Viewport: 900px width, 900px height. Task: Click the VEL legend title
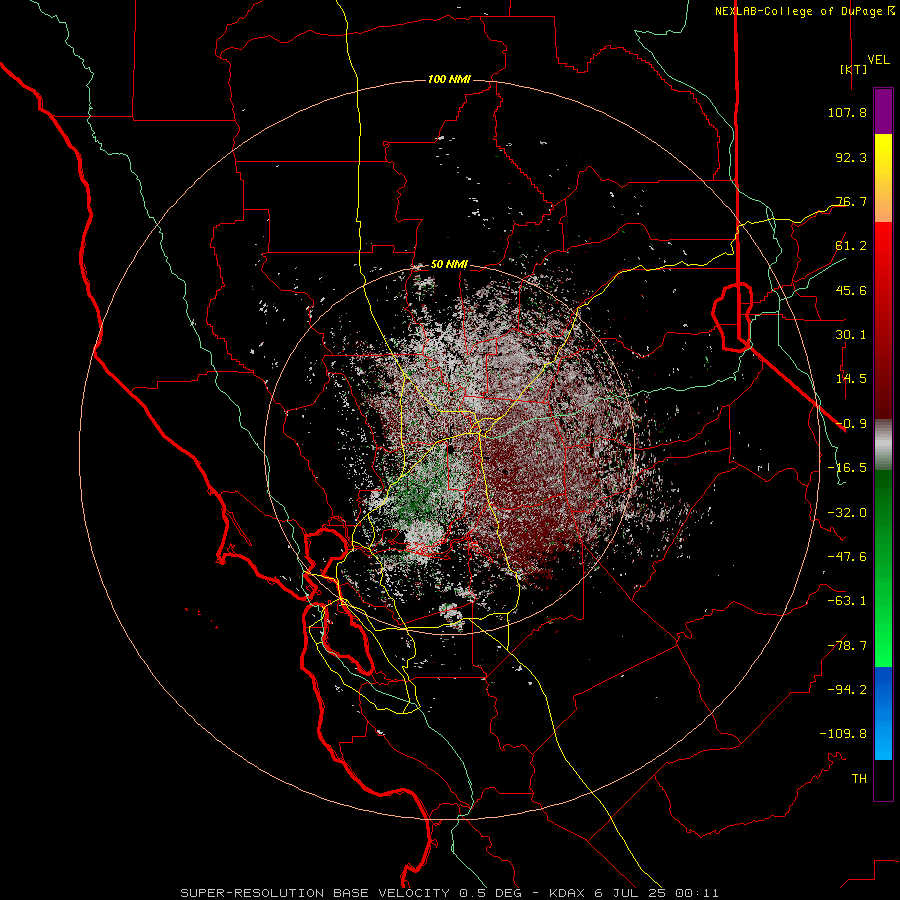click(x=878, y=60)
